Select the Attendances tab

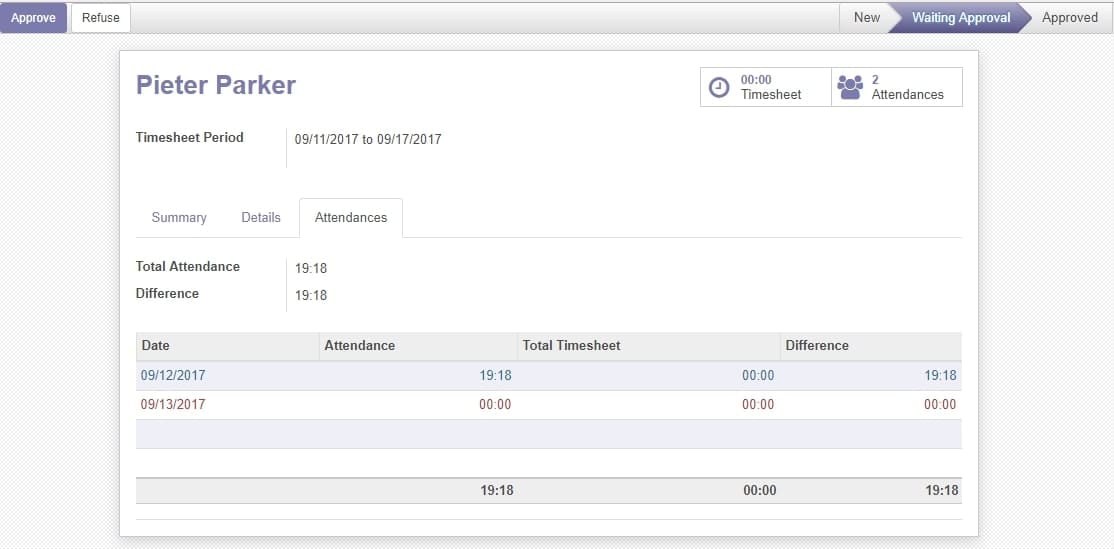click(351, 217)
